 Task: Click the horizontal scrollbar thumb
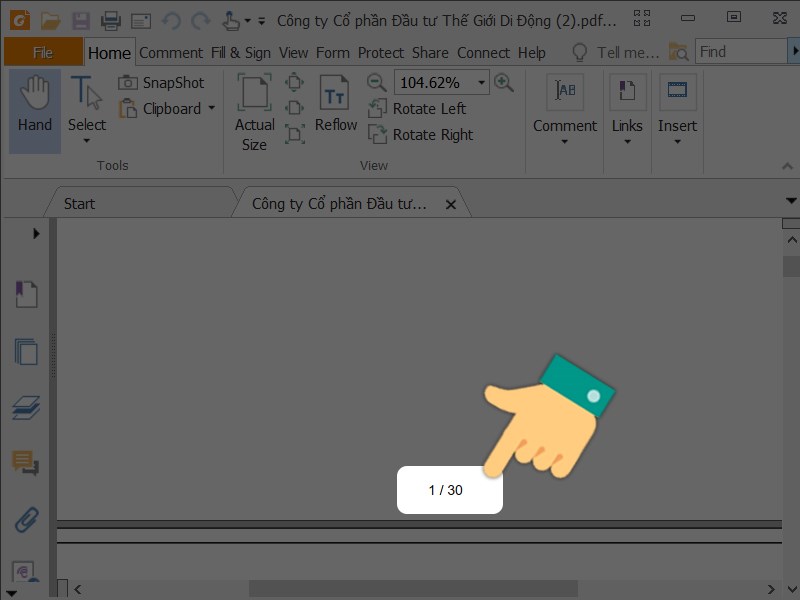[x=413, y=589]
